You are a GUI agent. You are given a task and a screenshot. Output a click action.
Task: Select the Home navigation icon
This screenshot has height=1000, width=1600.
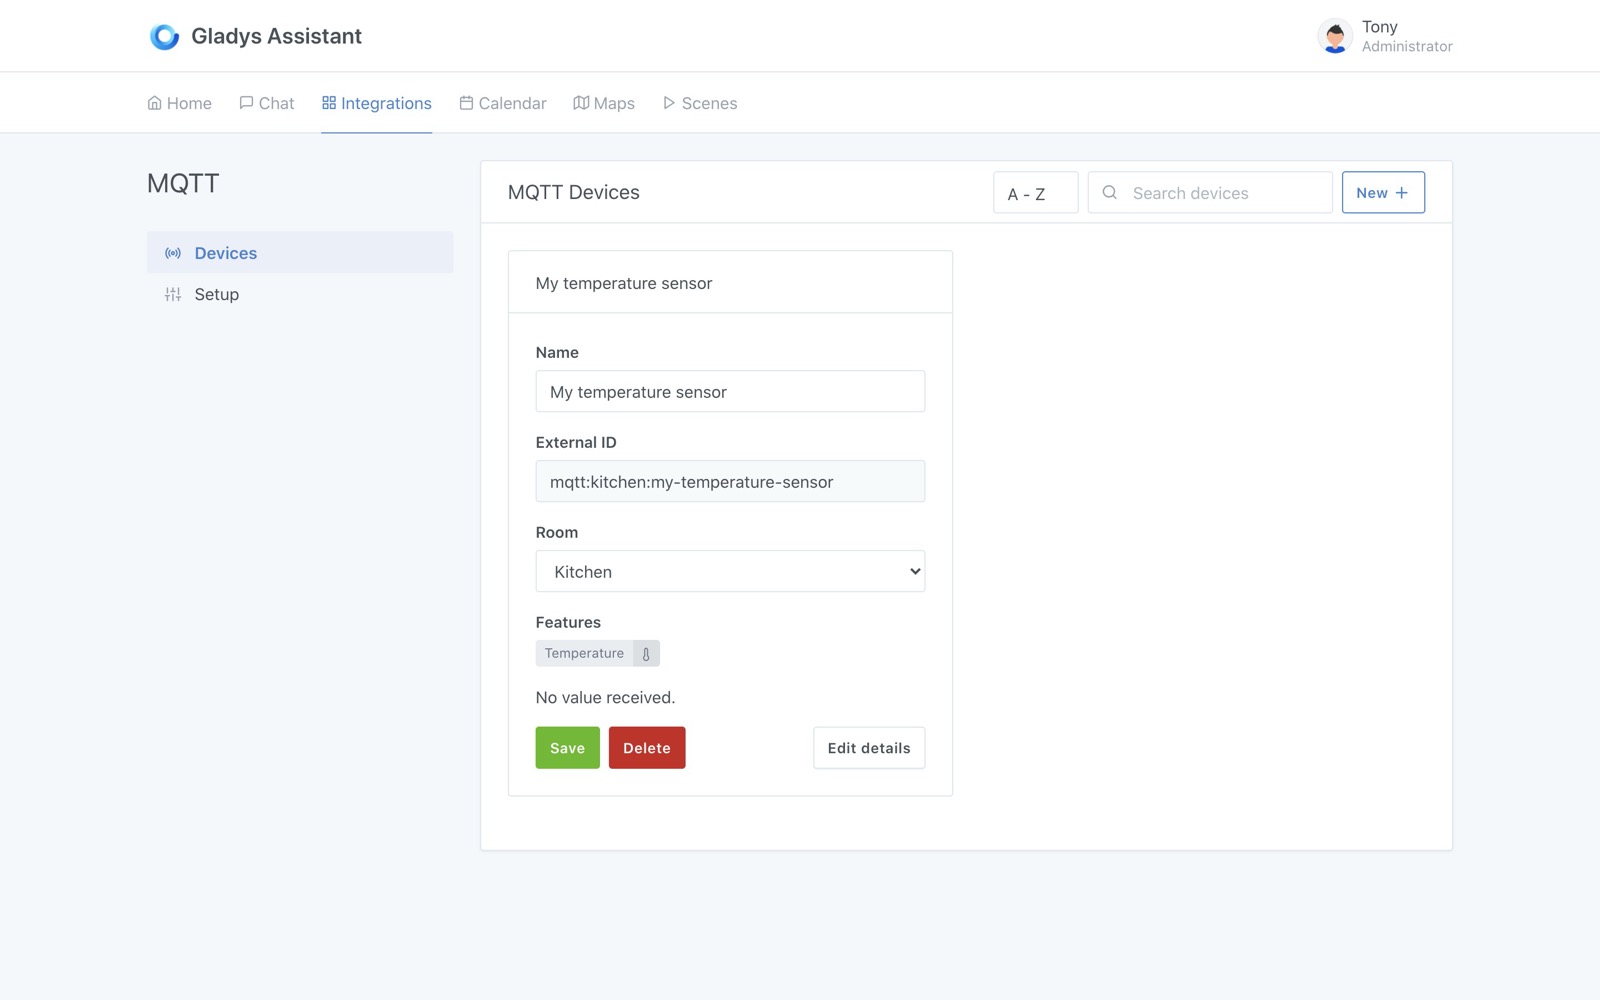click(154, 102)
